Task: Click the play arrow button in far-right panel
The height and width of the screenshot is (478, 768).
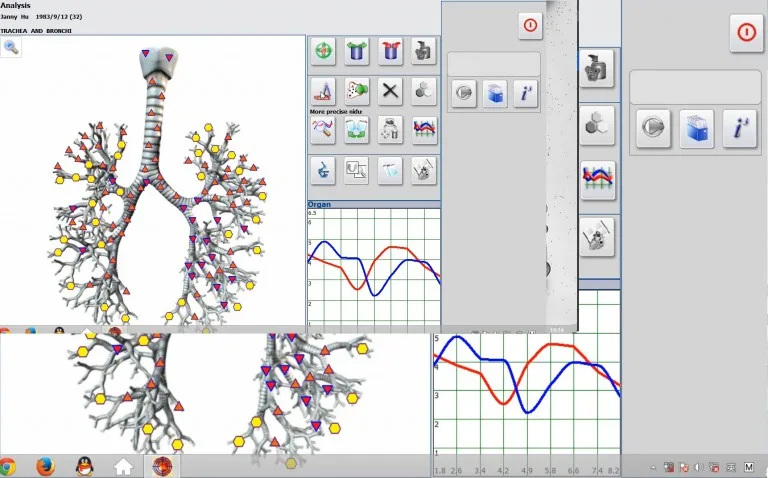Action: coord(653,129)
